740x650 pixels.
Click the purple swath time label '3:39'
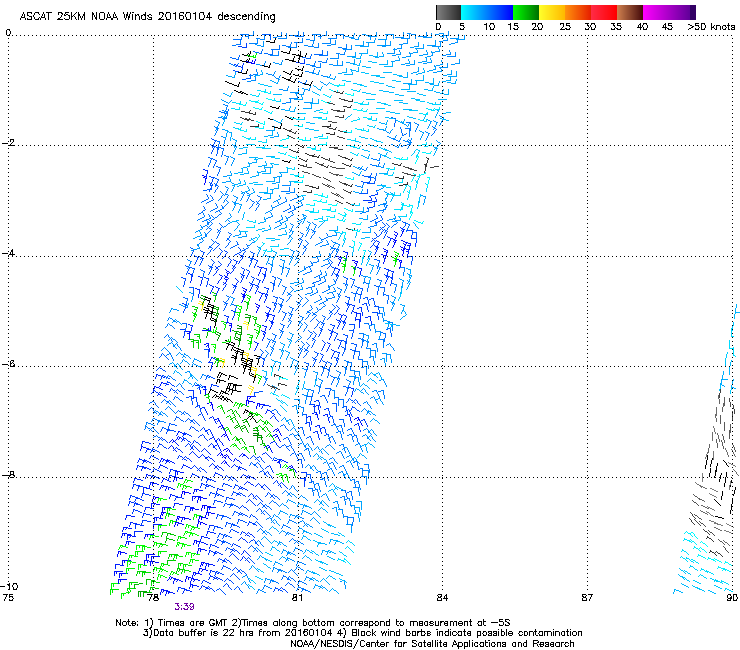(185, 607)
